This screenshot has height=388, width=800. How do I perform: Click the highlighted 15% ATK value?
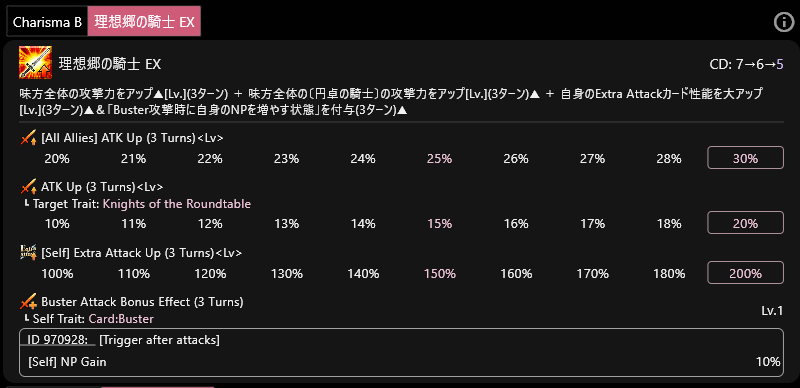pyautogui.click(x=439, y=224)
